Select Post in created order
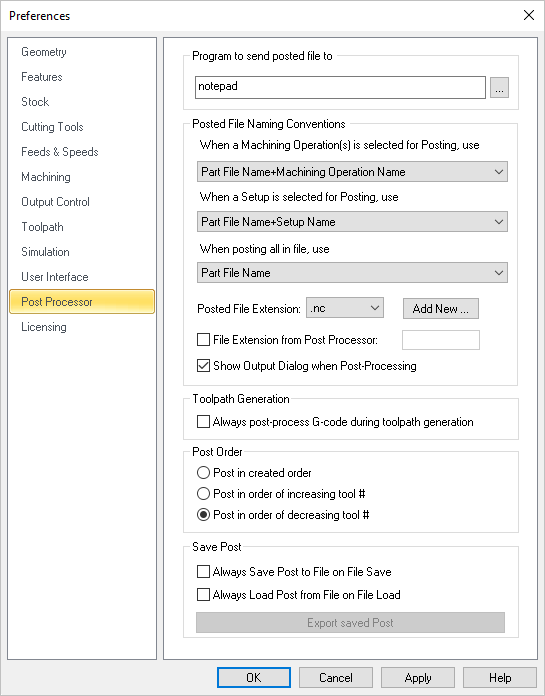This screenshot has height=696, width=545. point(203,473)
